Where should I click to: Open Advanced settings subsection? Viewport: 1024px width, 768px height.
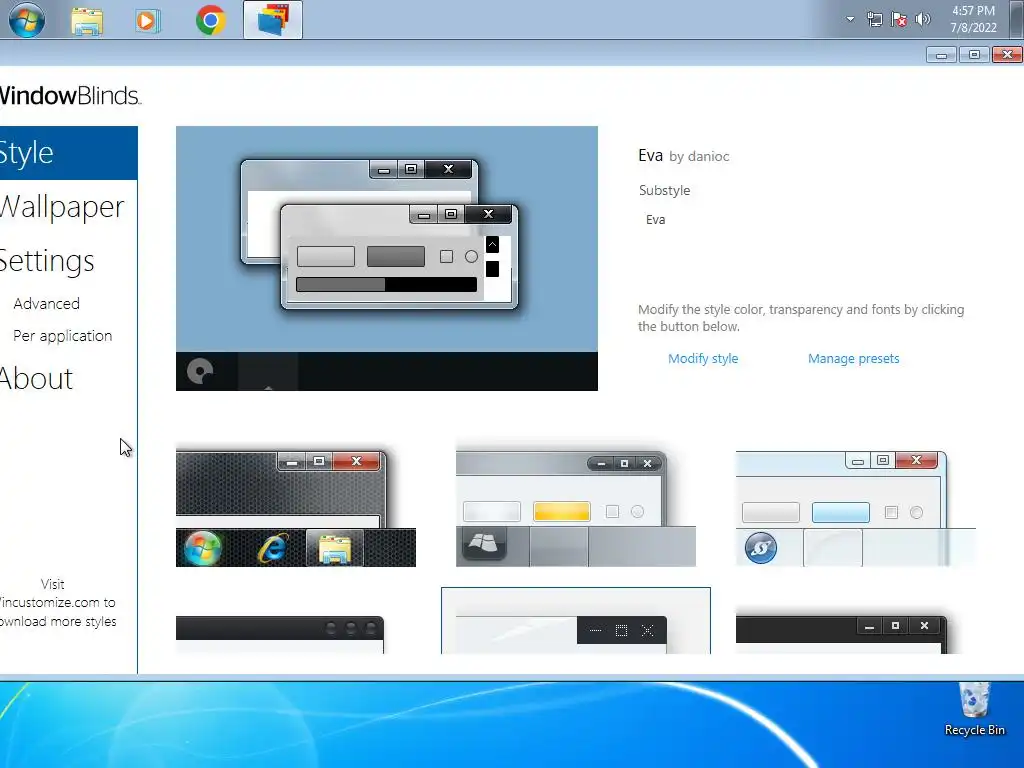click(46, 304)
